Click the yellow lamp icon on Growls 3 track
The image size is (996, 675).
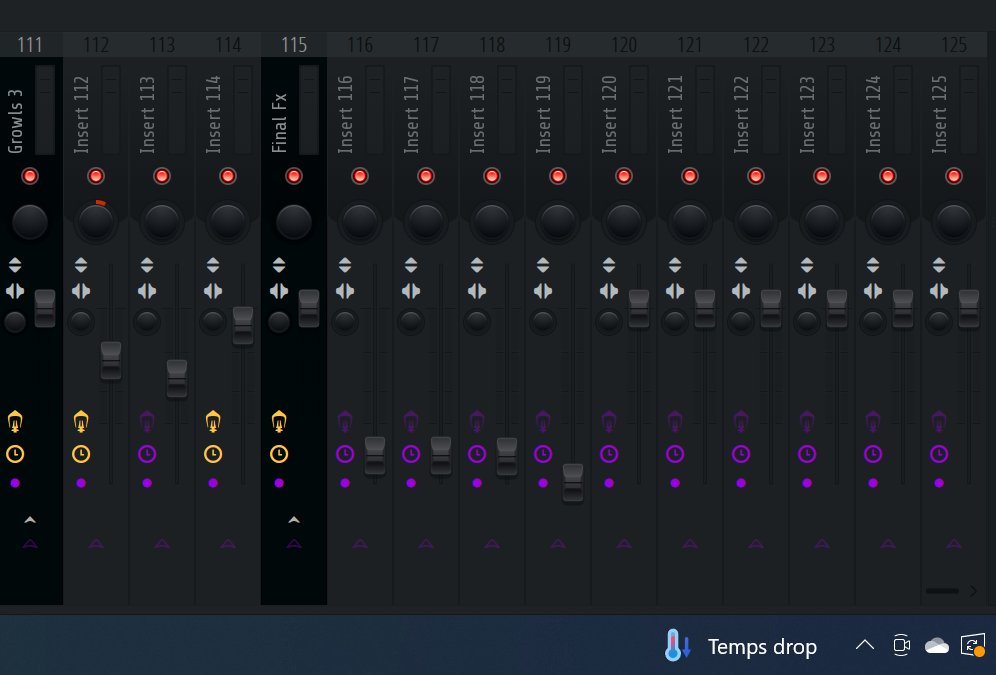tap(15, 420)
